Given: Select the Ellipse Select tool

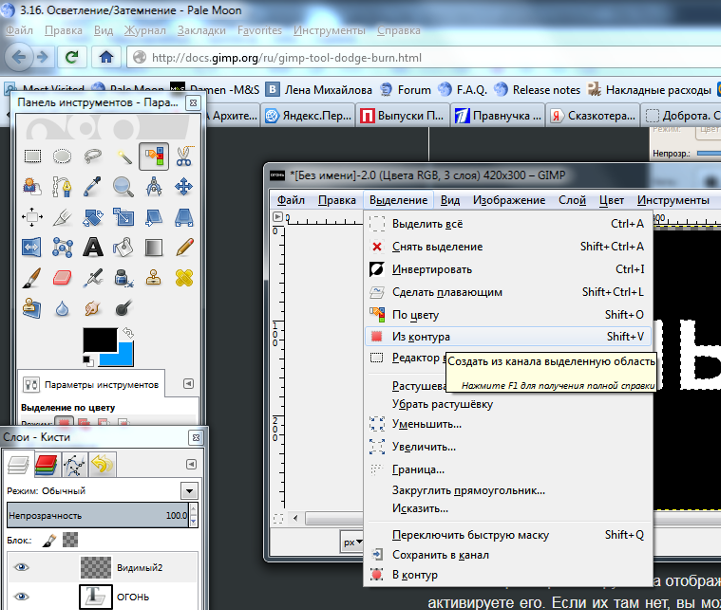Looking at the screenshot, I should pos(62,156).
